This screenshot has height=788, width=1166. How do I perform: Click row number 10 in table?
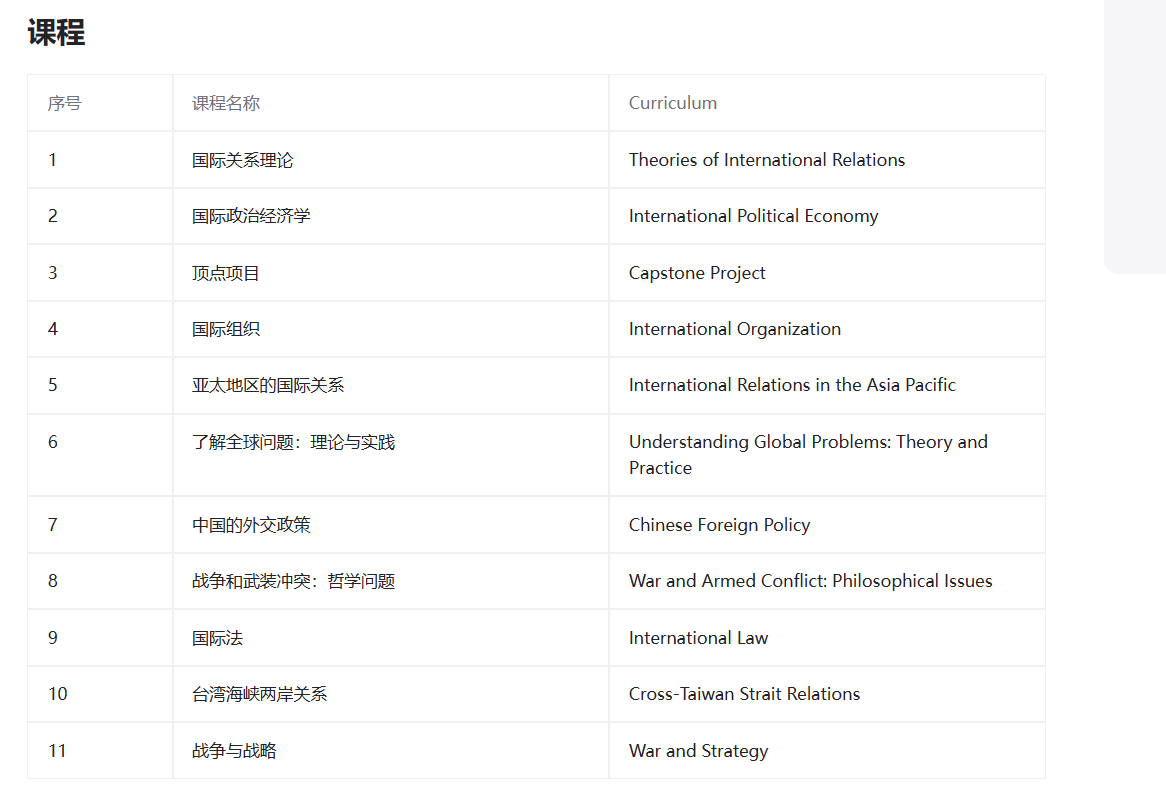tap(58, 694)
